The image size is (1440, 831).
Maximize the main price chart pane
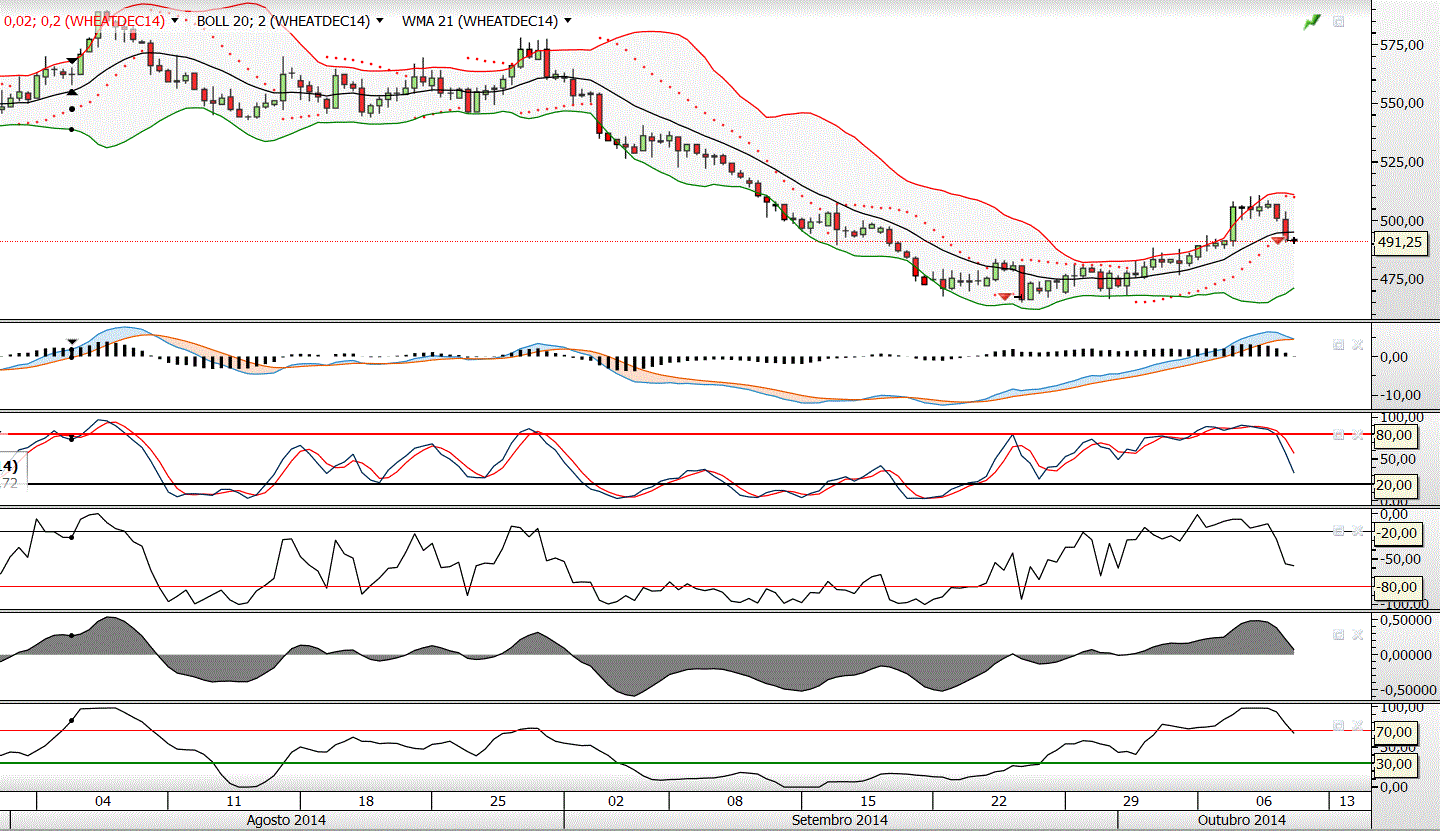click(1339, 21)
